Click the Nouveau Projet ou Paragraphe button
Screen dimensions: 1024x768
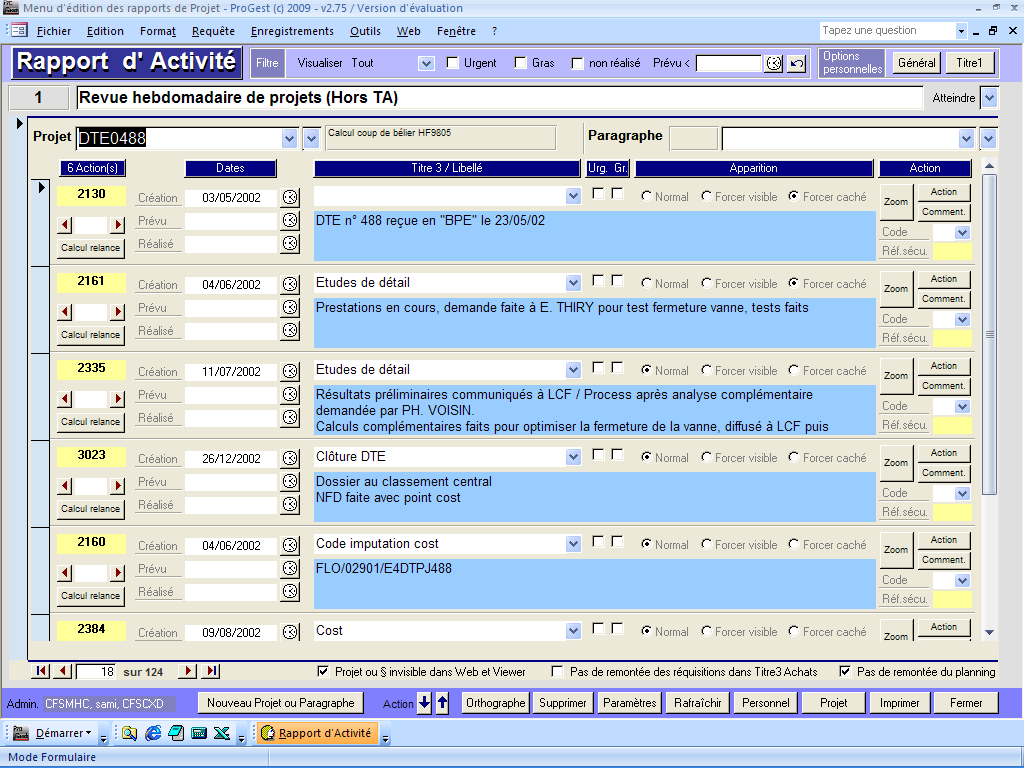281,703
